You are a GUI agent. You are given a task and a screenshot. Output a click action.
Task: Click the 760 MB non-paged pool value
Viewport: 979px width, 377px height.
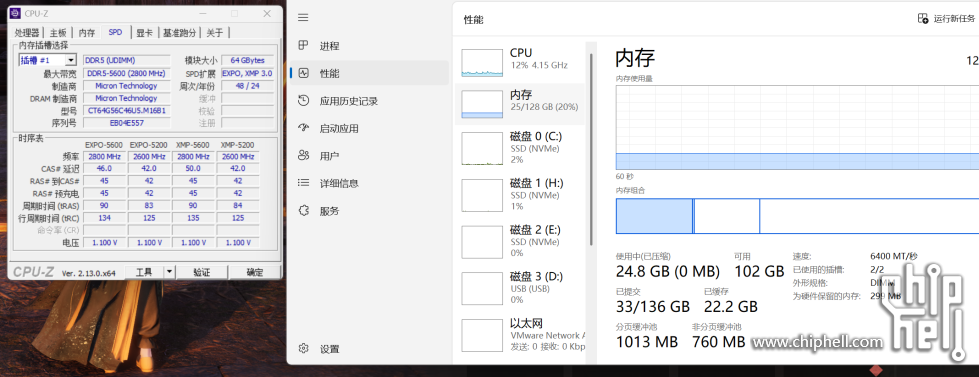pyautogui.click(x=719, y=342)
